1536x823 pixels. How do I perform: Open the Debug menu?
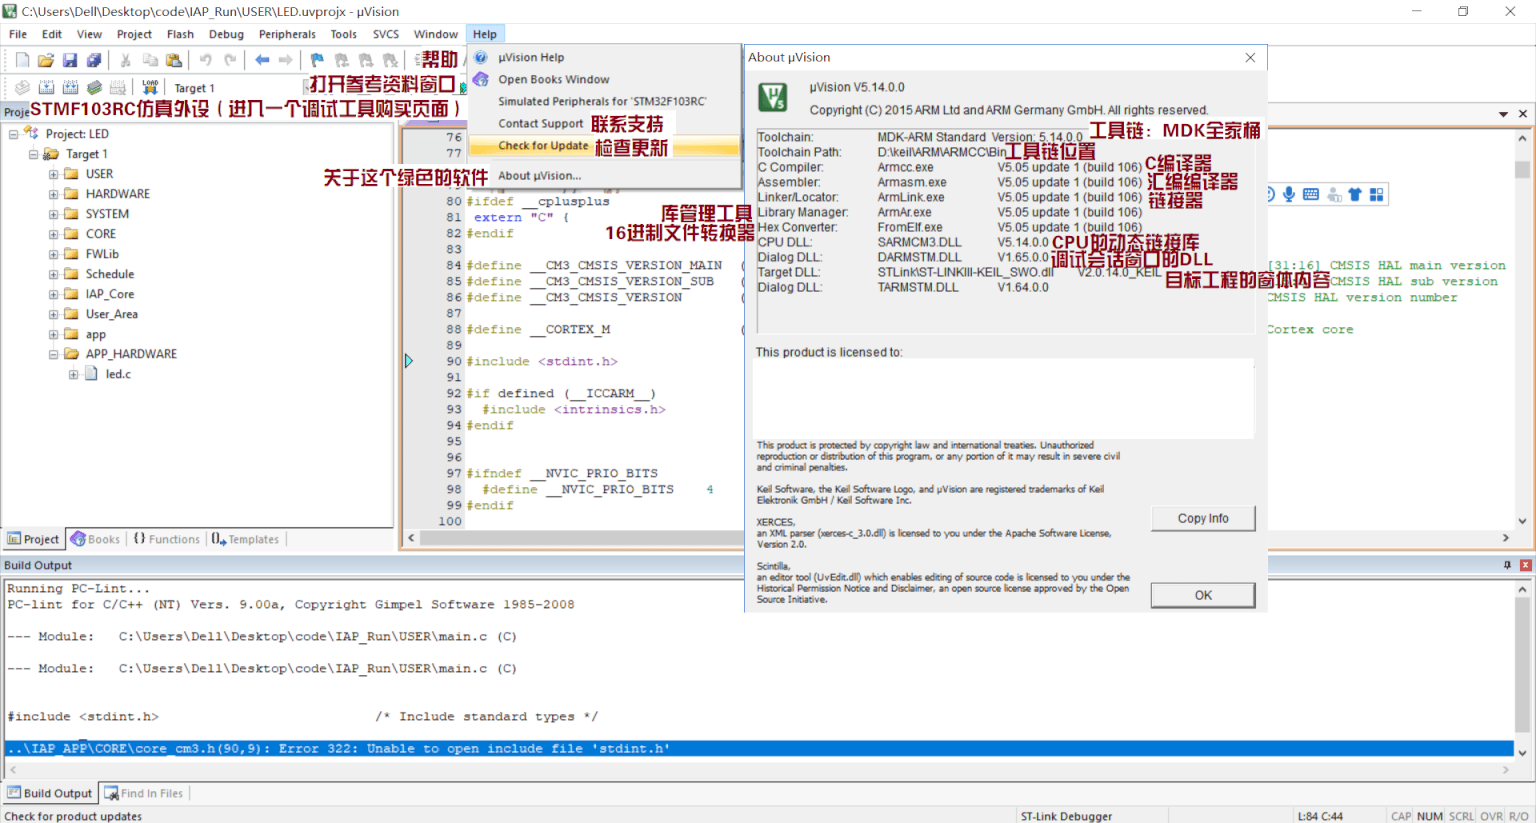[x=226, y=34]
